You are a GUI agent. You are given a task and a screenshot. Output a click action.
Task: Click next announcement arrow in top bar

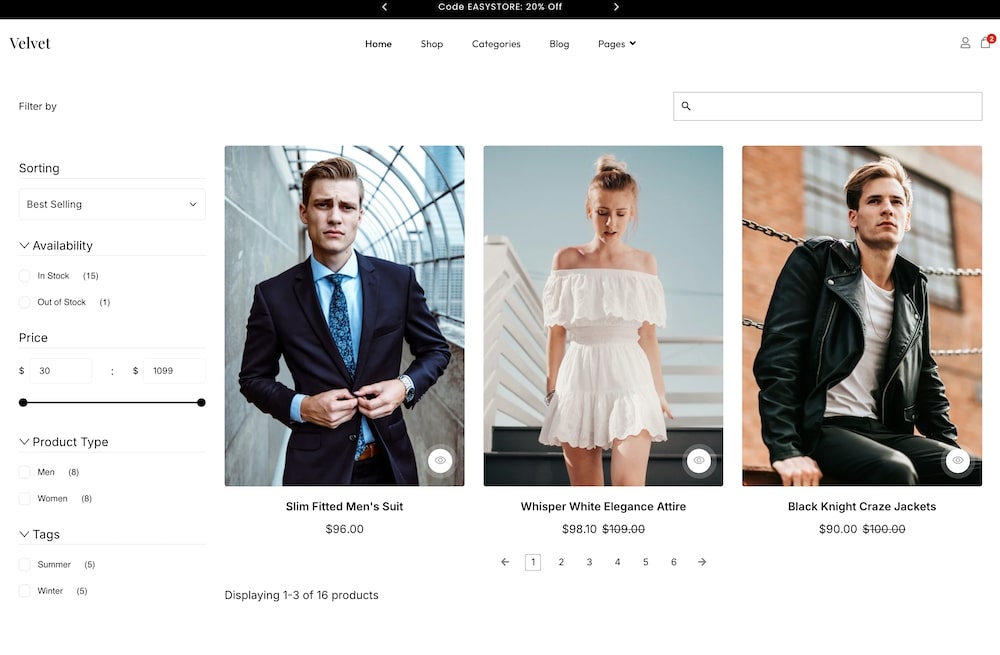click(x=616, y=7)
